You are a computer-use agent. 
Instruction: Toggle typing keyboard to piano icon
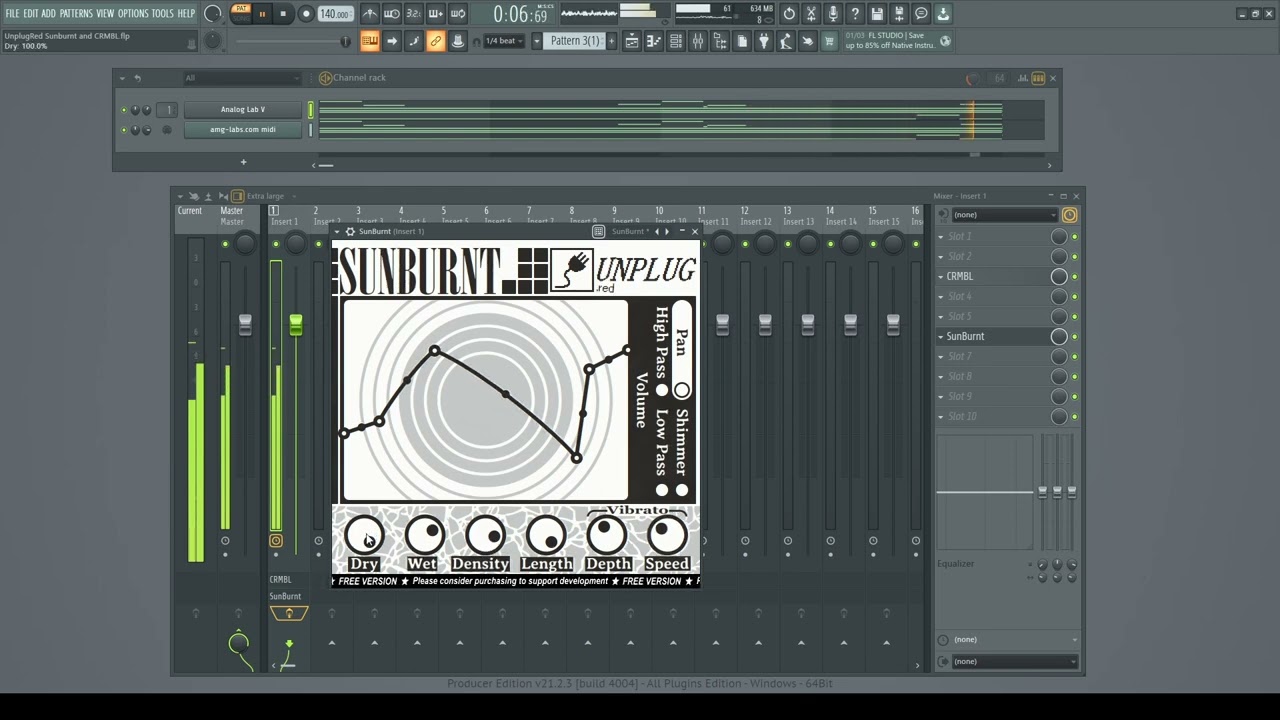370,41
